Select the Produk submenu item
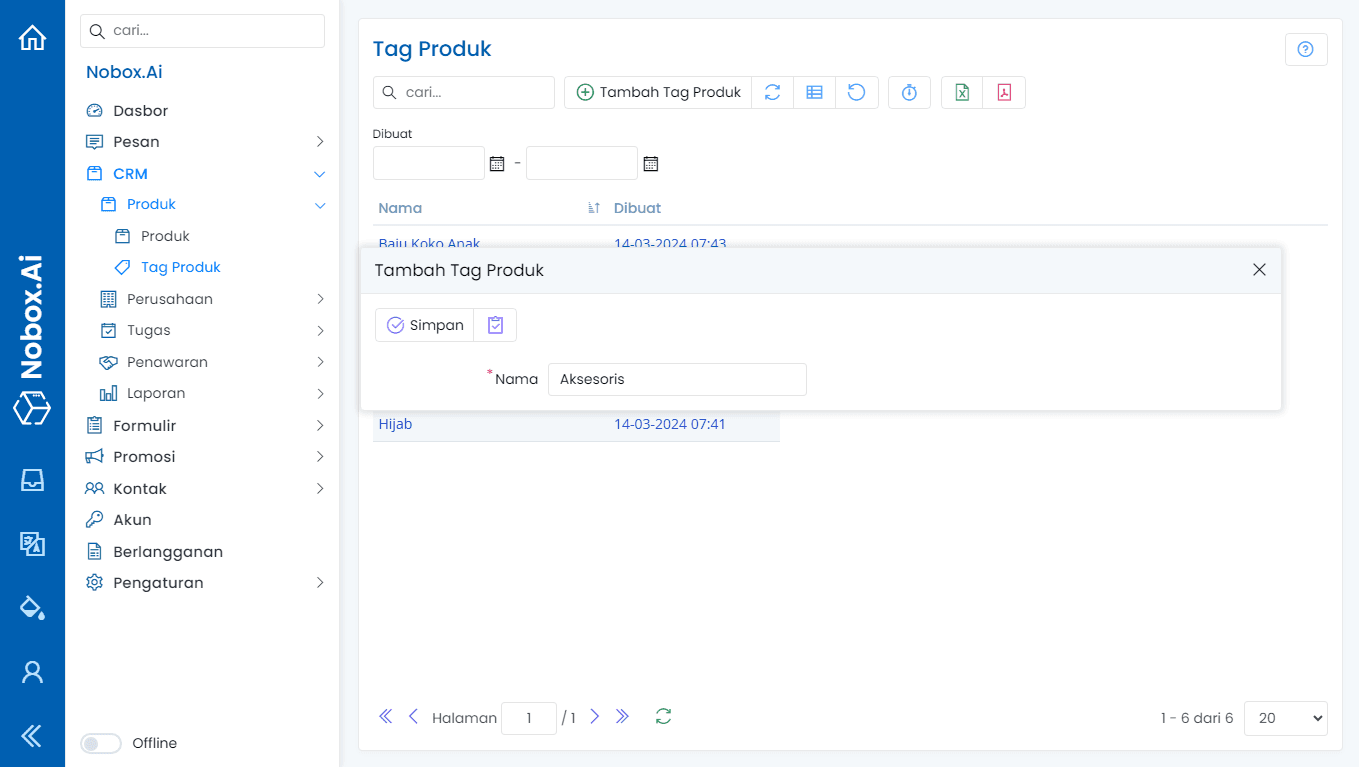The height and width of the screenshot is (767, 1359). click(165, 237)
